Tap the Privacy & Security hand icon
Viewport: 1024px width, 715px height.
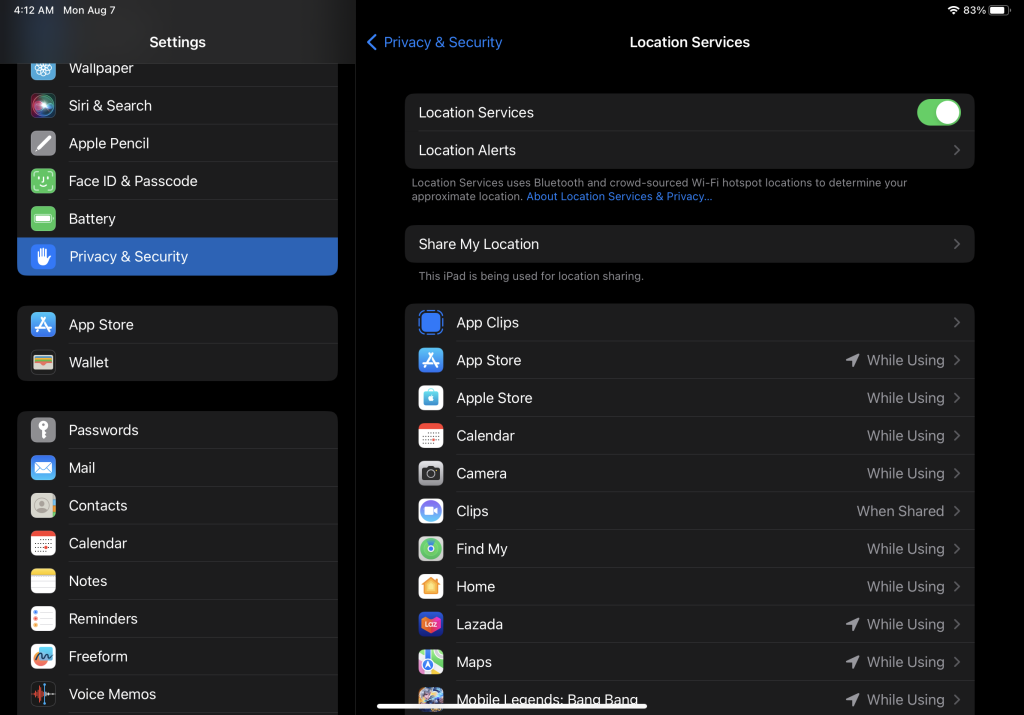[43, 257]
